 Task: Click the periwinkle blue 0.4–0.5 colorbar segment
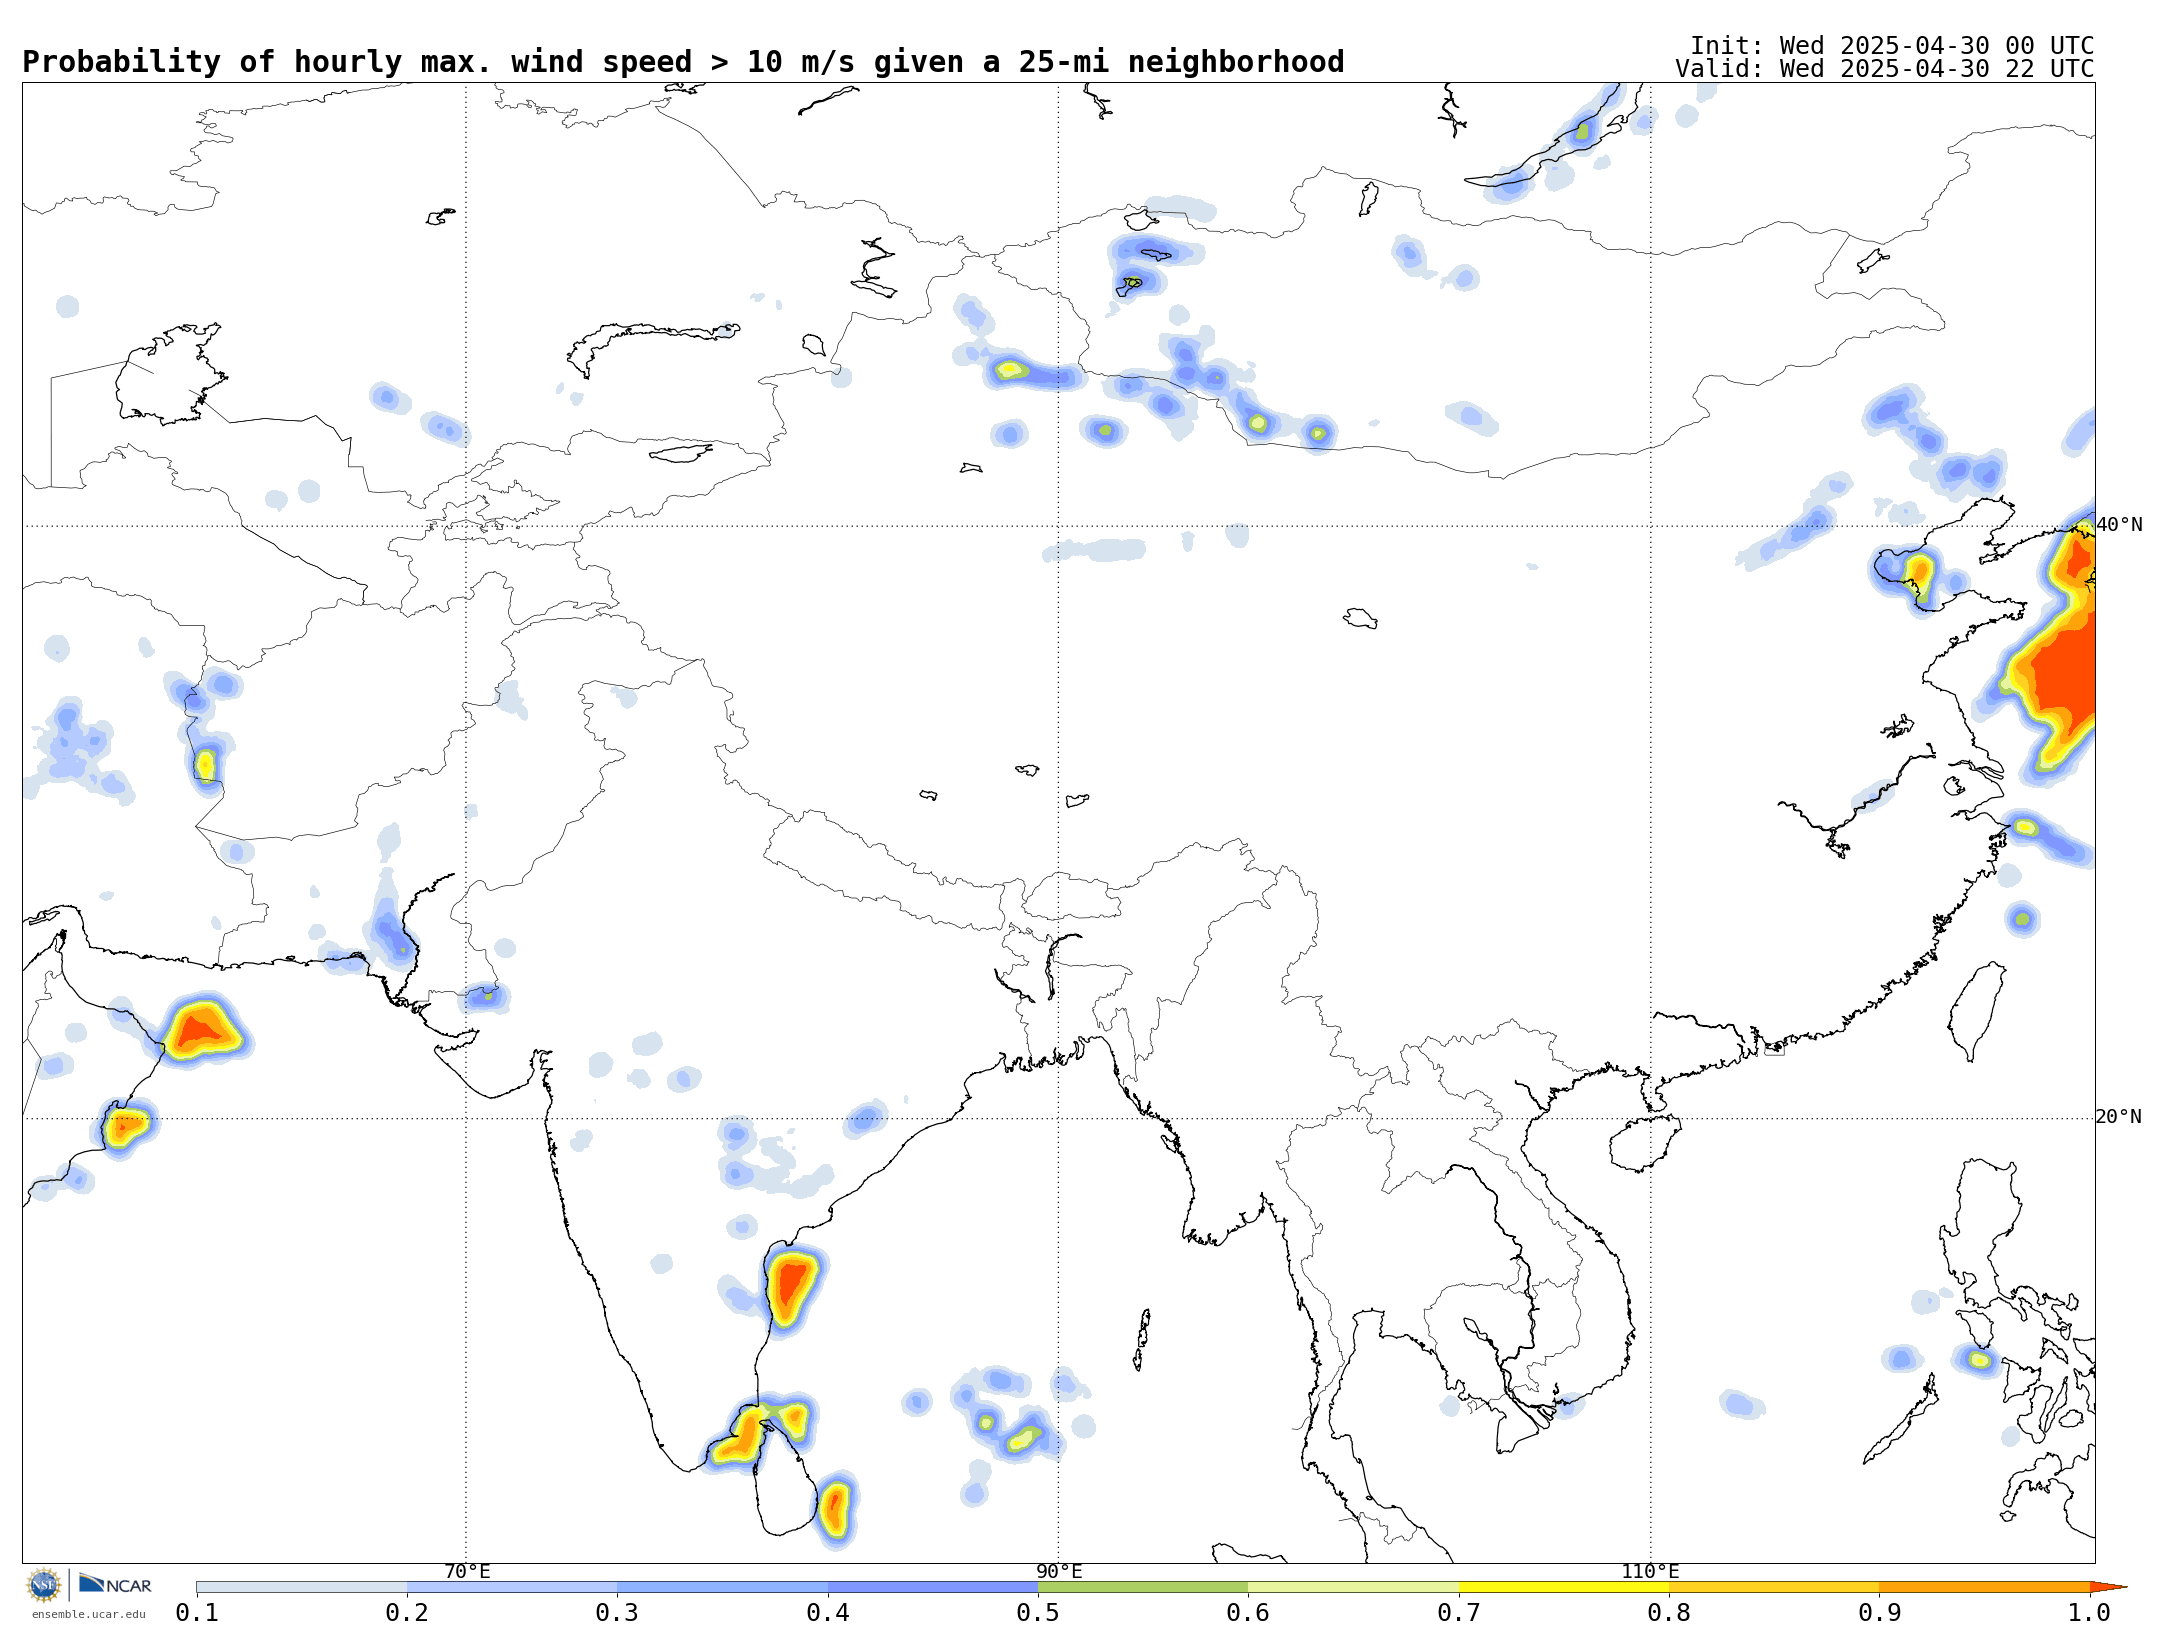(933, 1587)
